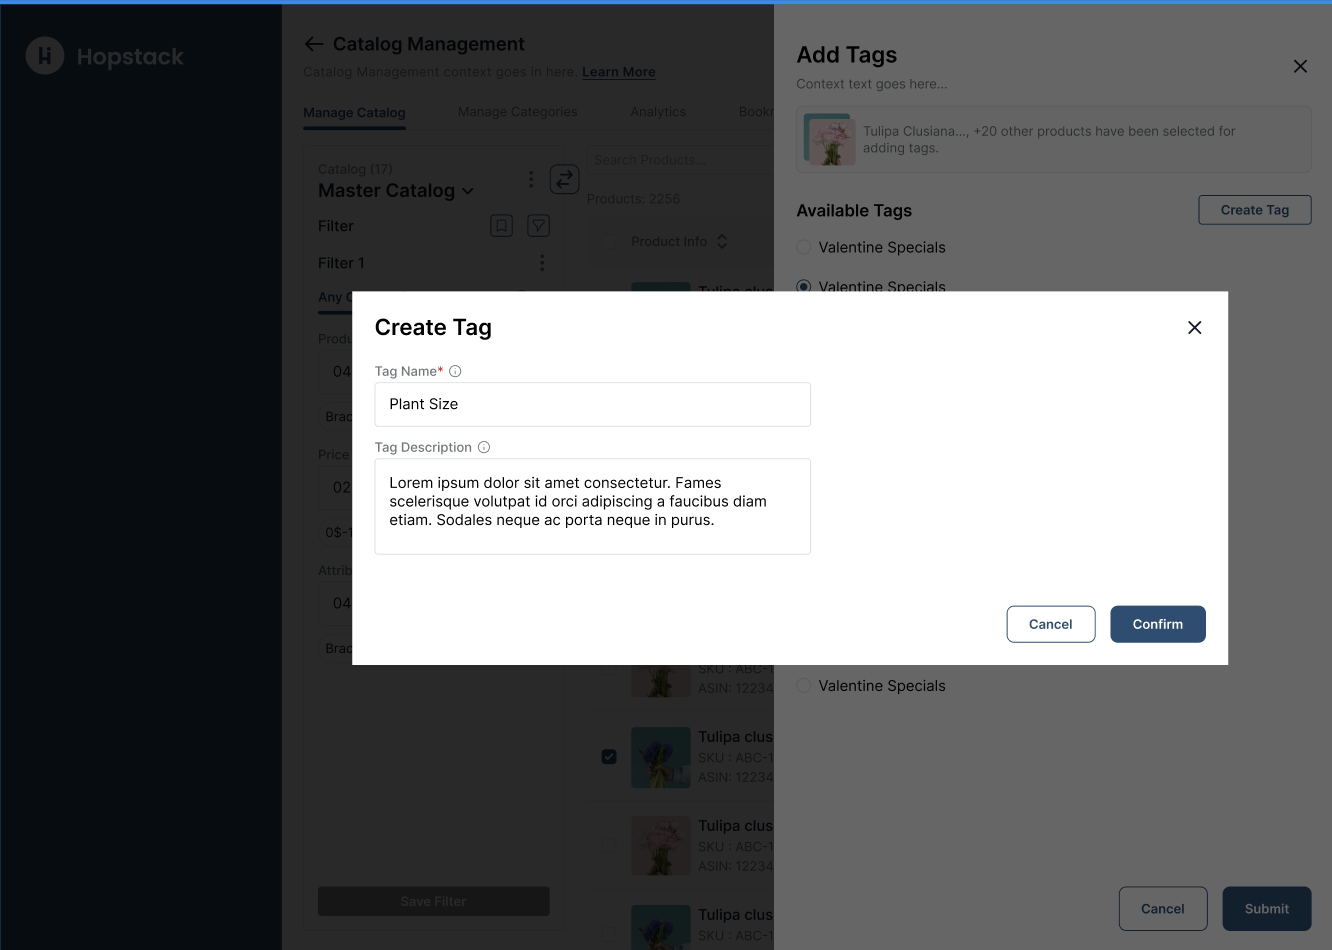The width and height of the screenshot is (1332, 950).
Task: Select the first Valentine Specials radio button
Action: click(x=804, y=247)
